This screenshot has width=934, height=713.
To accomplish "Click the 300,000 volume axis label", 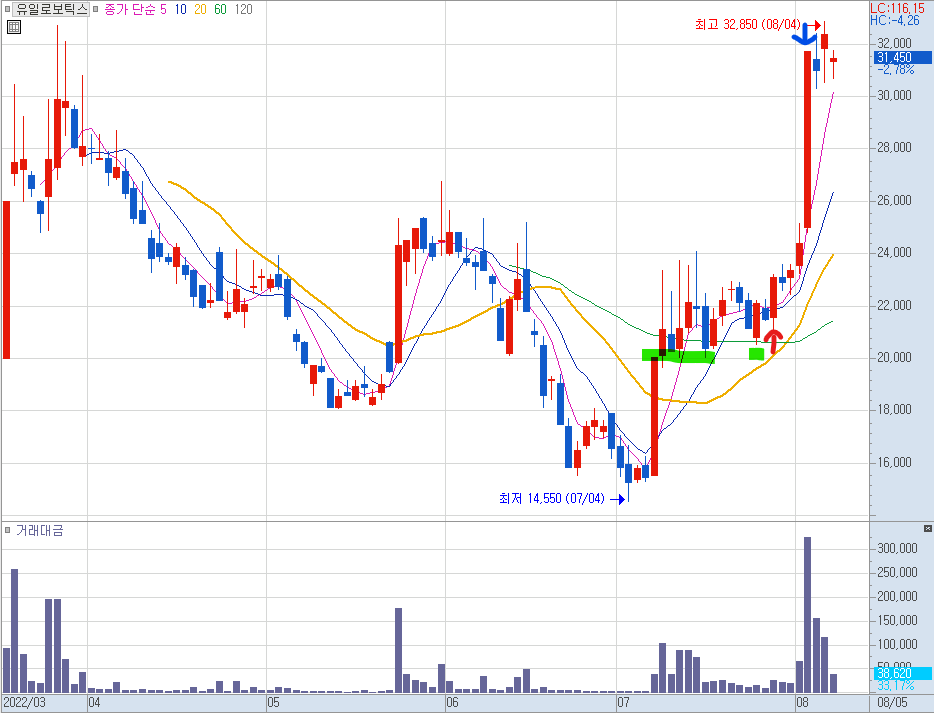I will pyautogui.click(x=897, y=548).
